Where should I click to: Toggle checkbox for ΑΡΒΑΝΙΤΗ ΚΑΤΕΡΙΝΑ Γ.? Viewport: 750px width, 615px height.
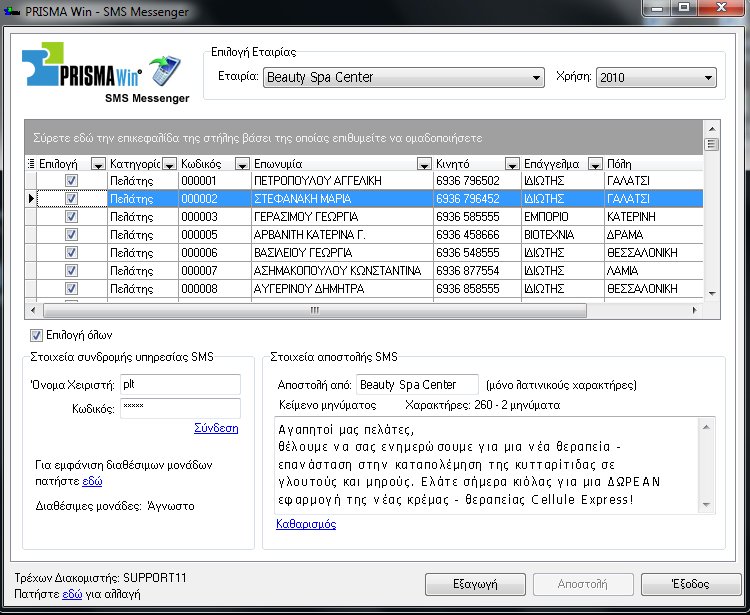[71, 234]
